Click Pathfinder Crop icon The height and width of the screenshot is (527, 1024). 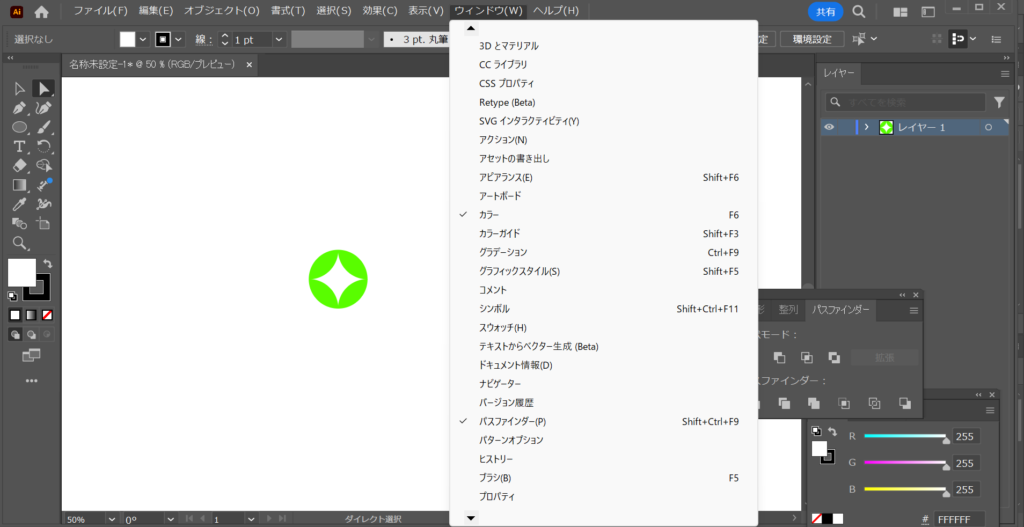pyautogui.click(x=844, y=403)
